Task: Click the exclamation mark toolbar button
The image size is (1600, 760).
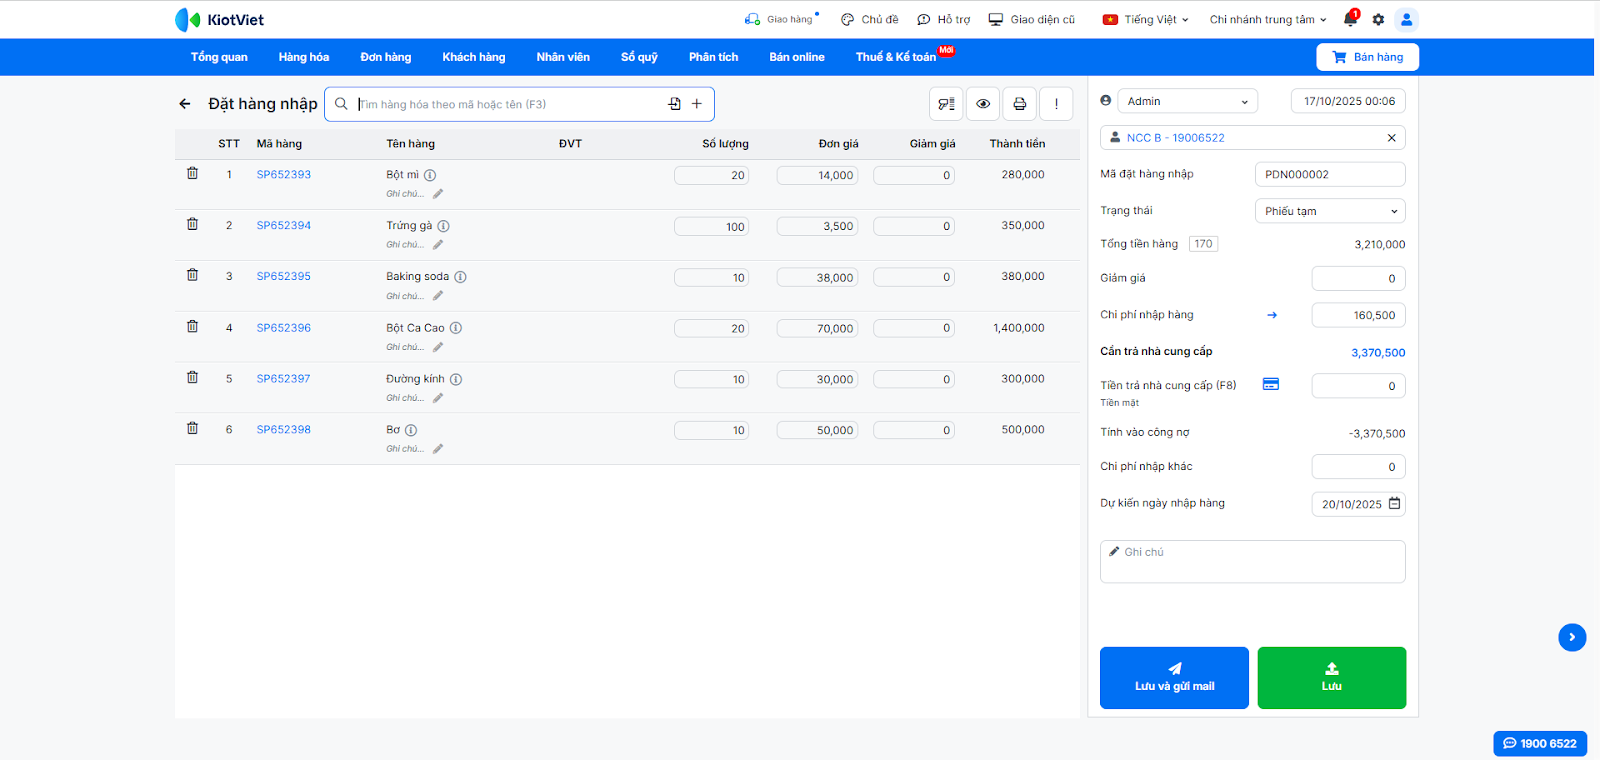Action: click(x=1056, y=104)
